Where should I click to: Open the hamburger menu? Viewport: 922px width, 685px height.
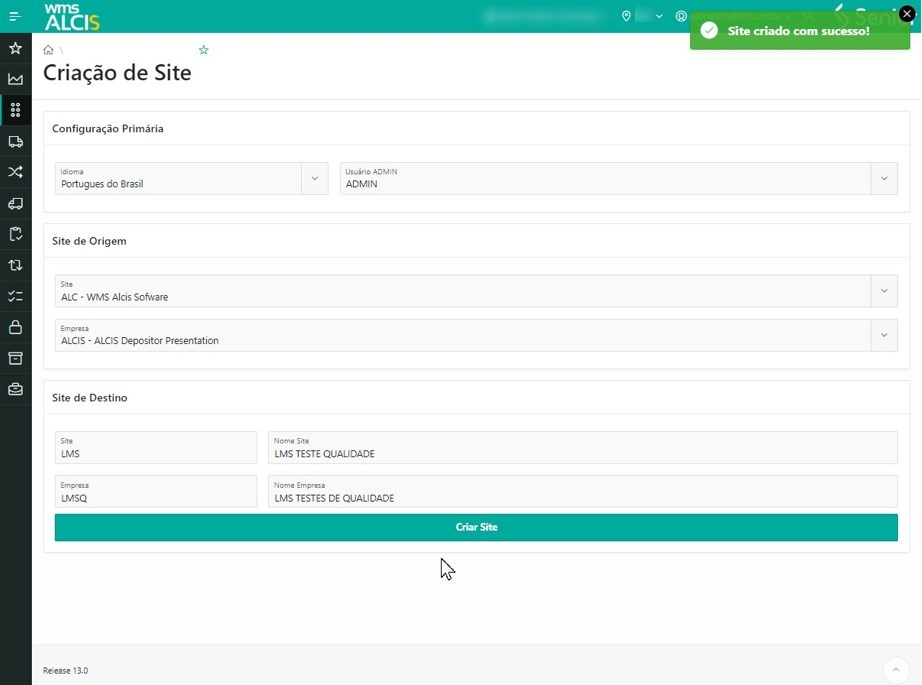(x=15, y=16)
